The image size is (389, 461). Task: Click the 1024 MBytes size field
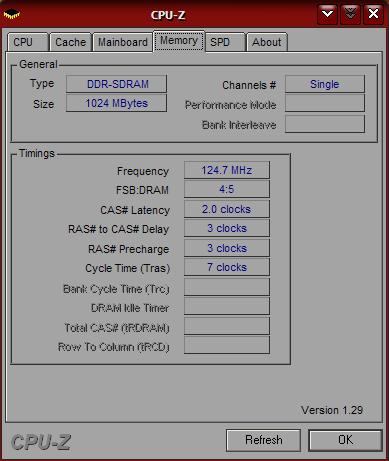tap(116, 103)
